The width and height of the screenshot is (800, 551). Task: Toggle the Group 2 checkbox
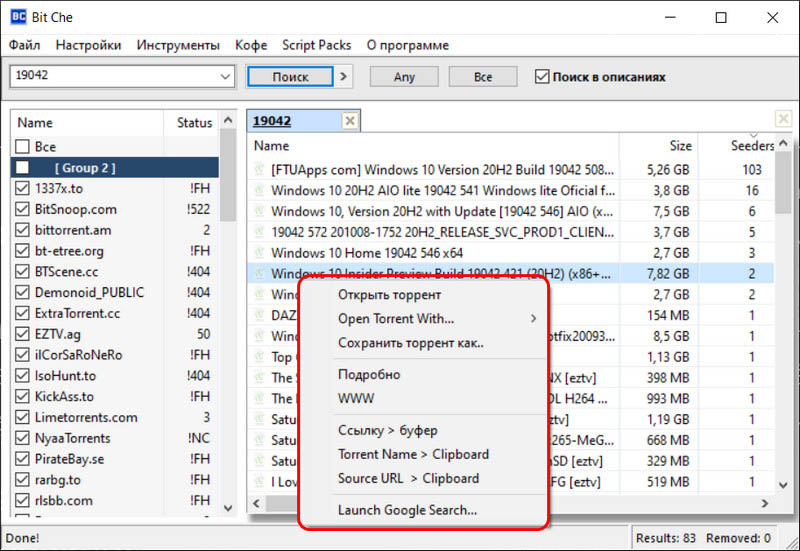(x=22, y=167)
